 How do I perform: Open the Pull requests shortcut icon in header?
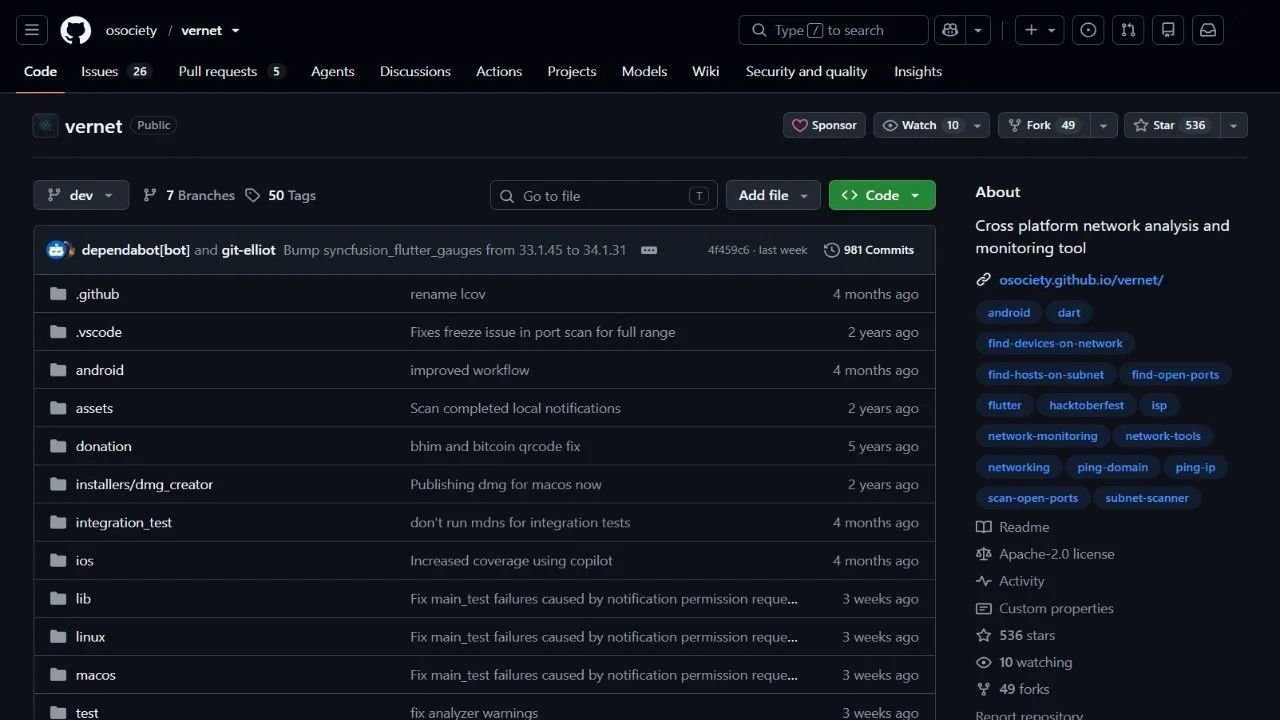click(1128, 30)
